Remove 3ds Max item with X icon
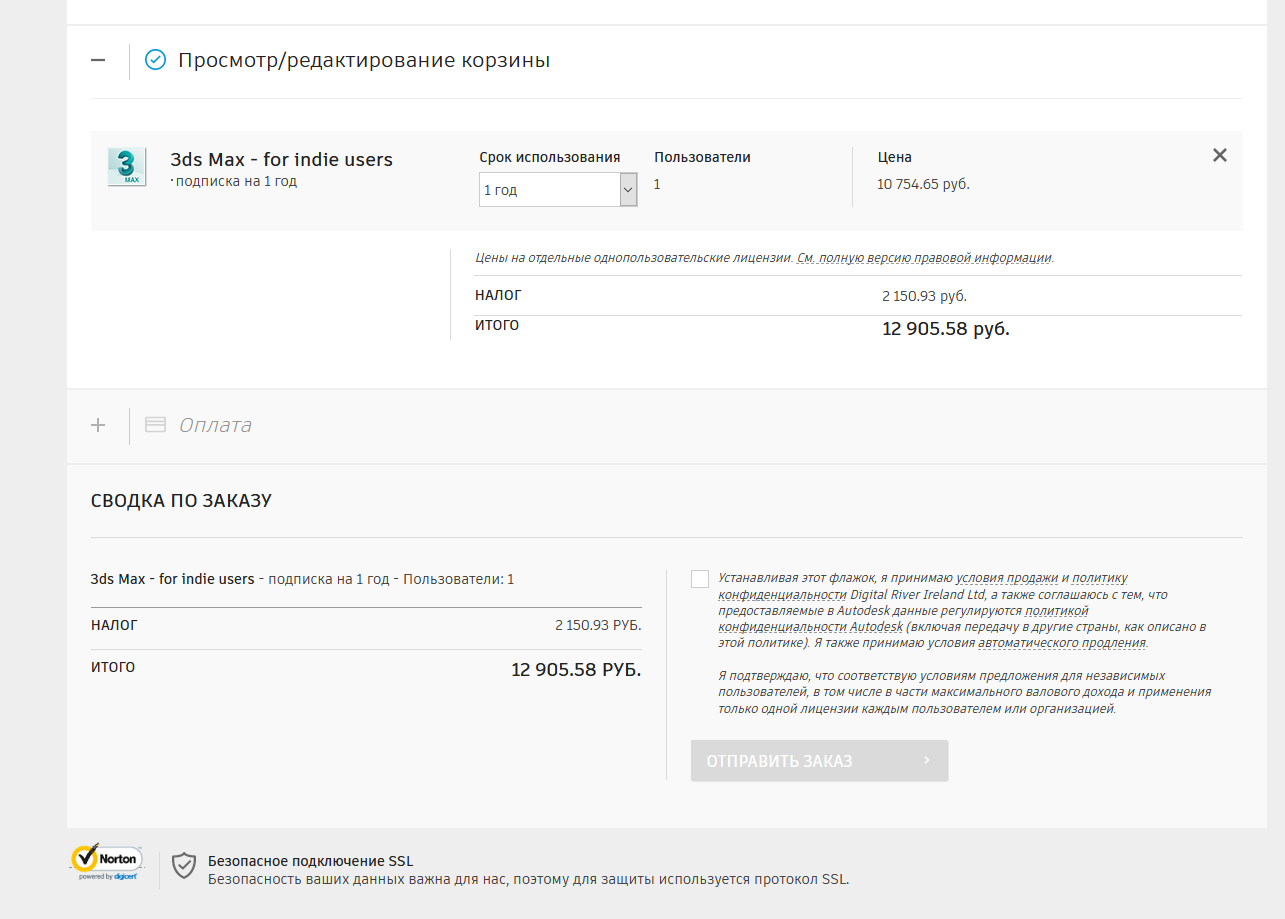This screenshot has height=919, width=1285. [x=1219, y=155]
